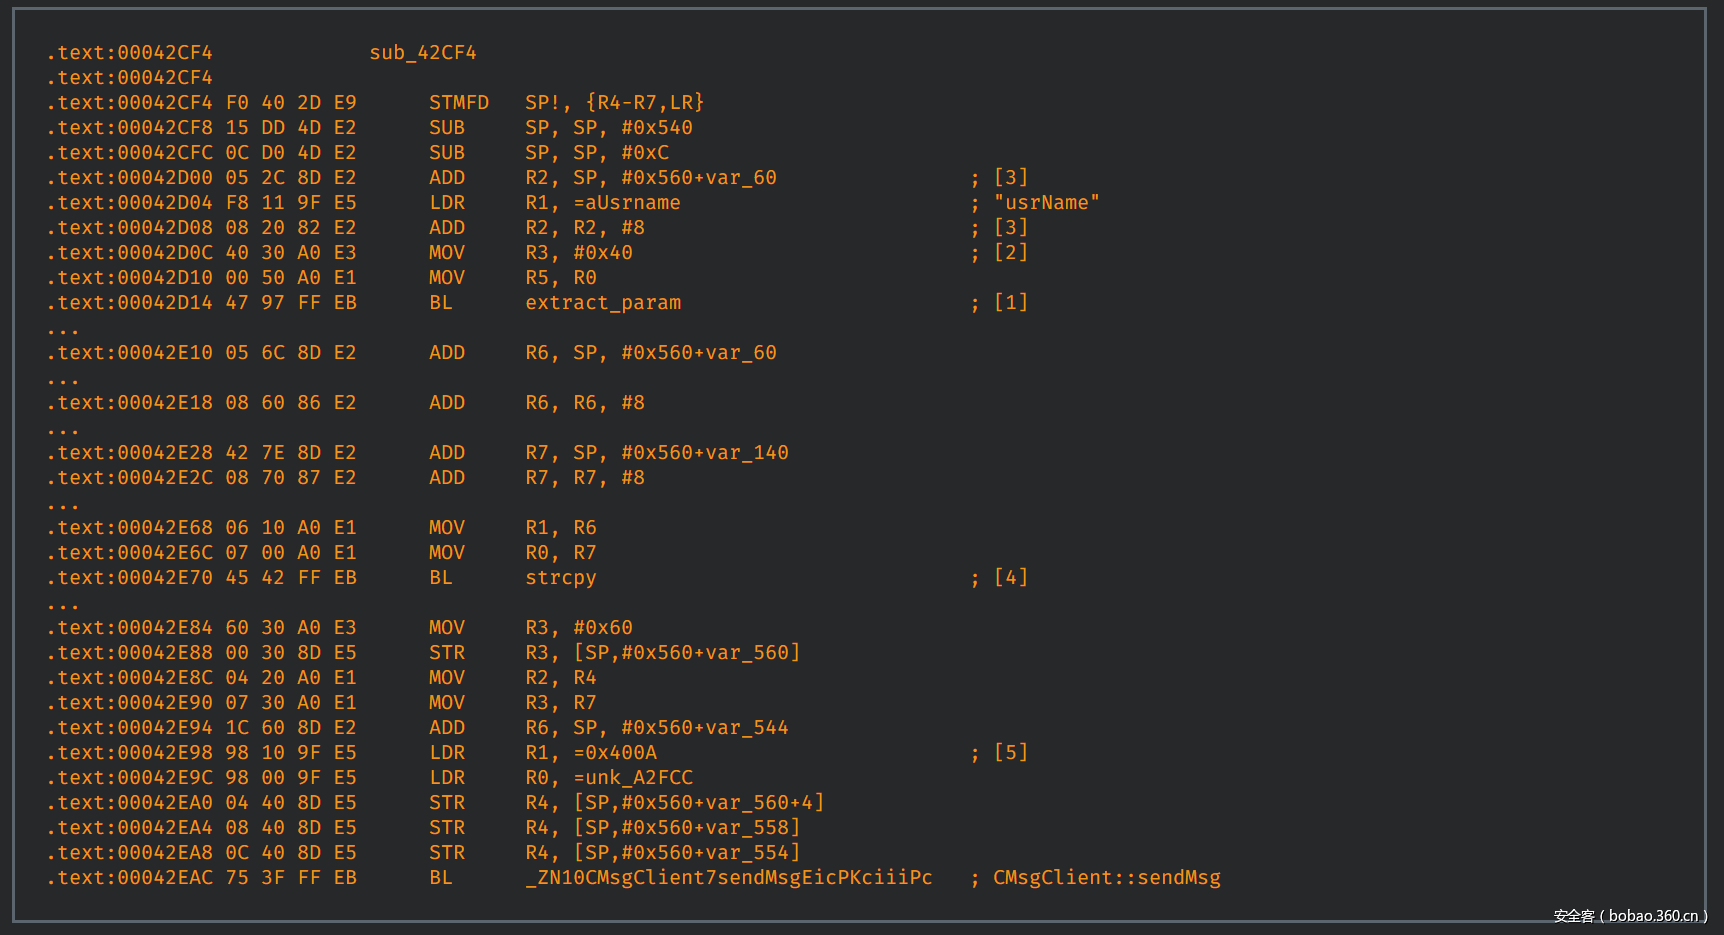This screenshot has height=935, width=1724.
Task: Select the address .text:00042E70
Action: click(x=129, y=578)
